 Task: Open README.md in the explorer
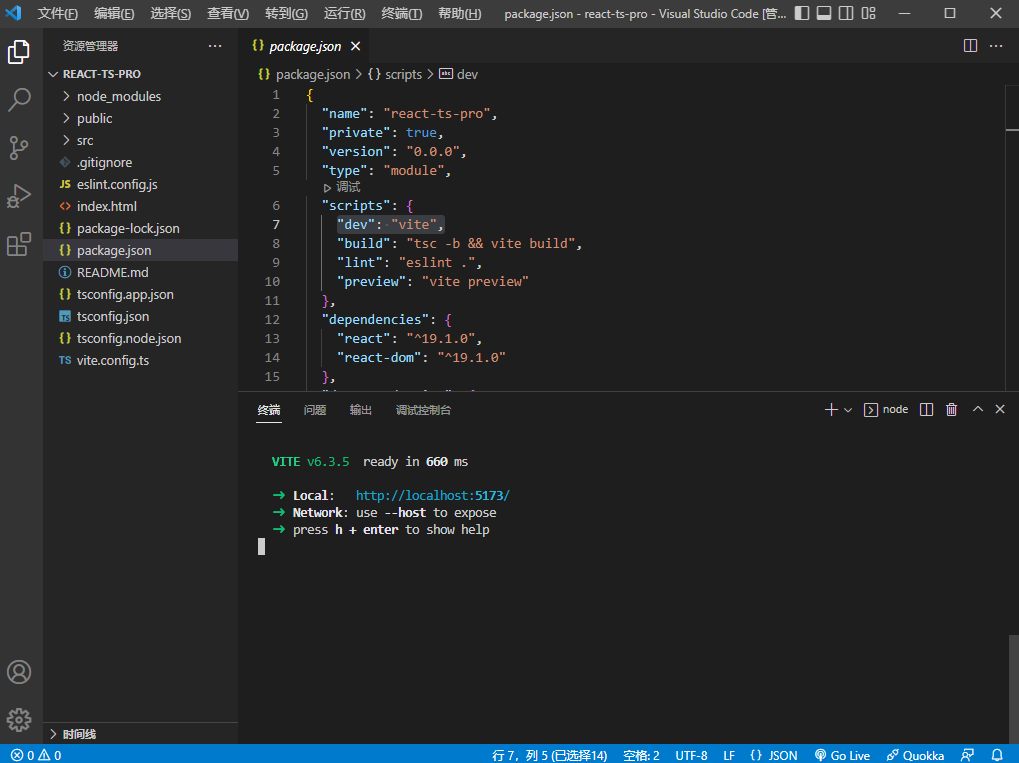tap(140, 272)
